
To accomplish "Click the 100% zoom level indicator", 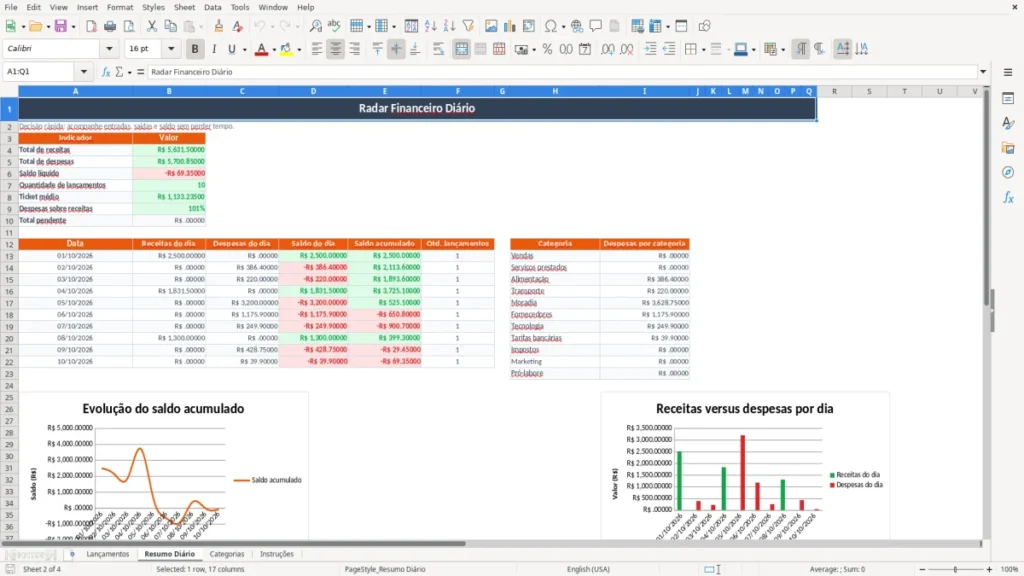I will click(1010, 569).
